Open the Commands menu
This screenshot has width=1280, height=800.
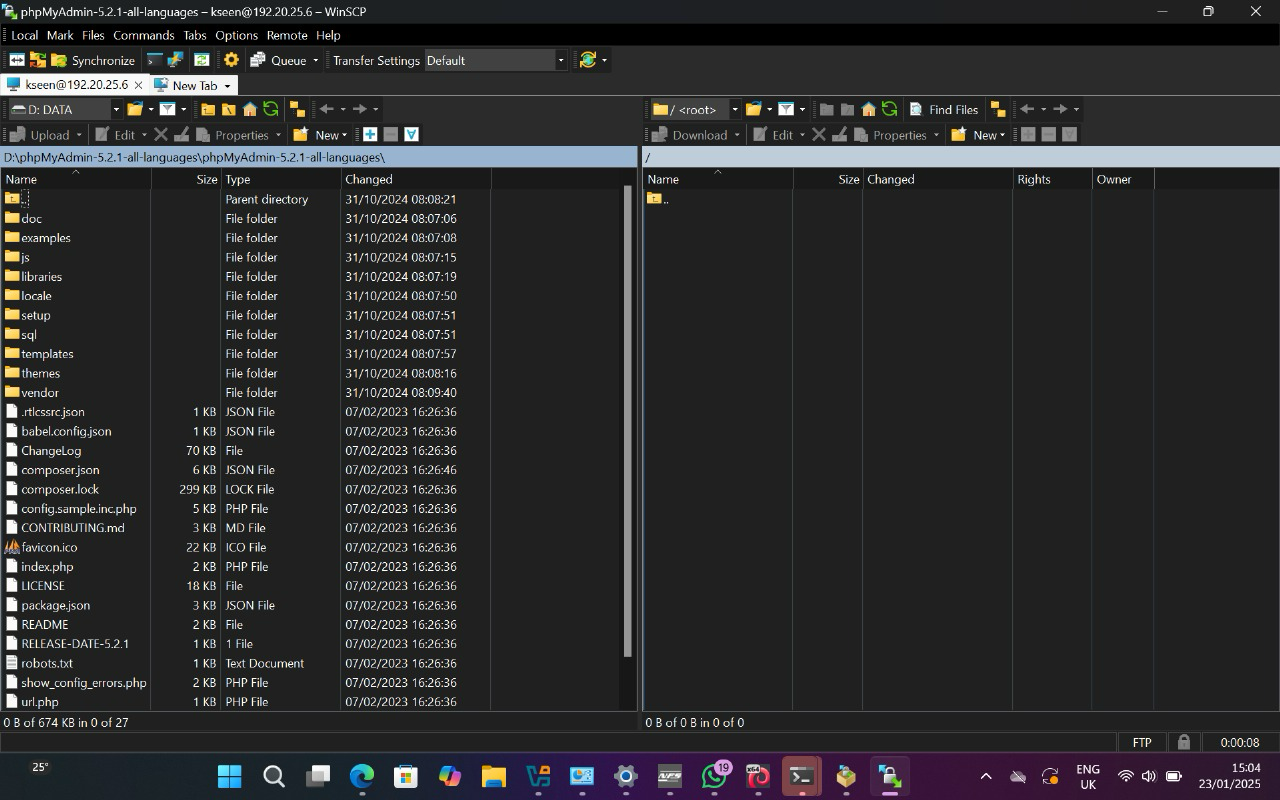tap(143, 35)
